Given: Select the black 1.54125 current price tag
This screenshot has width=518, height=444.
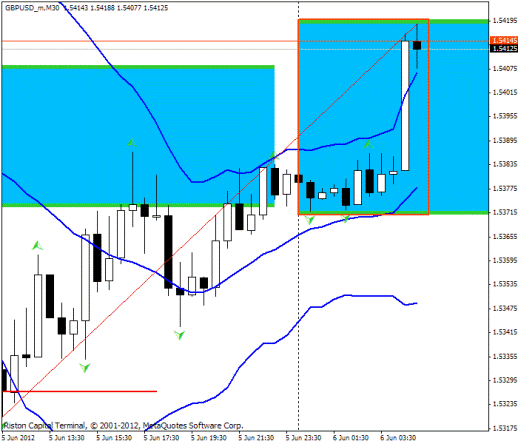Looking at the screenshot, I should (504, 49).
